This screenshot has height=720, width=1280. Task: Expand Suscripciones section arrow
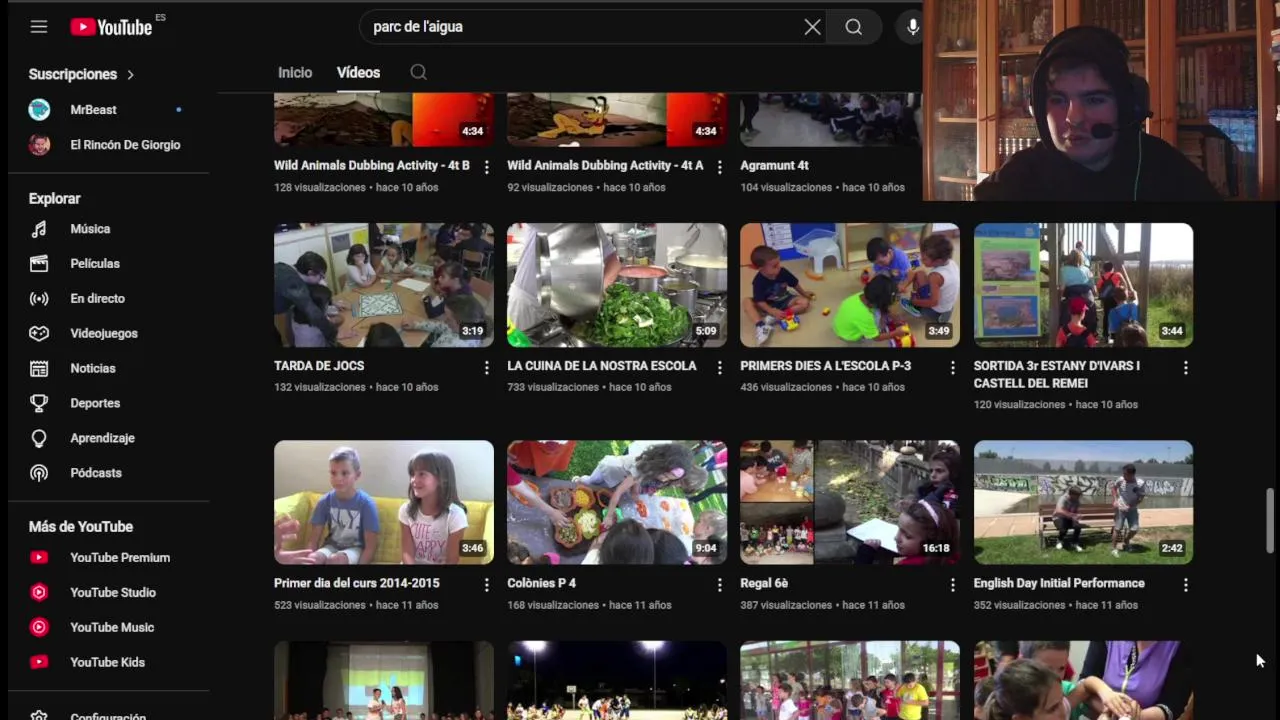click(130, 74)
